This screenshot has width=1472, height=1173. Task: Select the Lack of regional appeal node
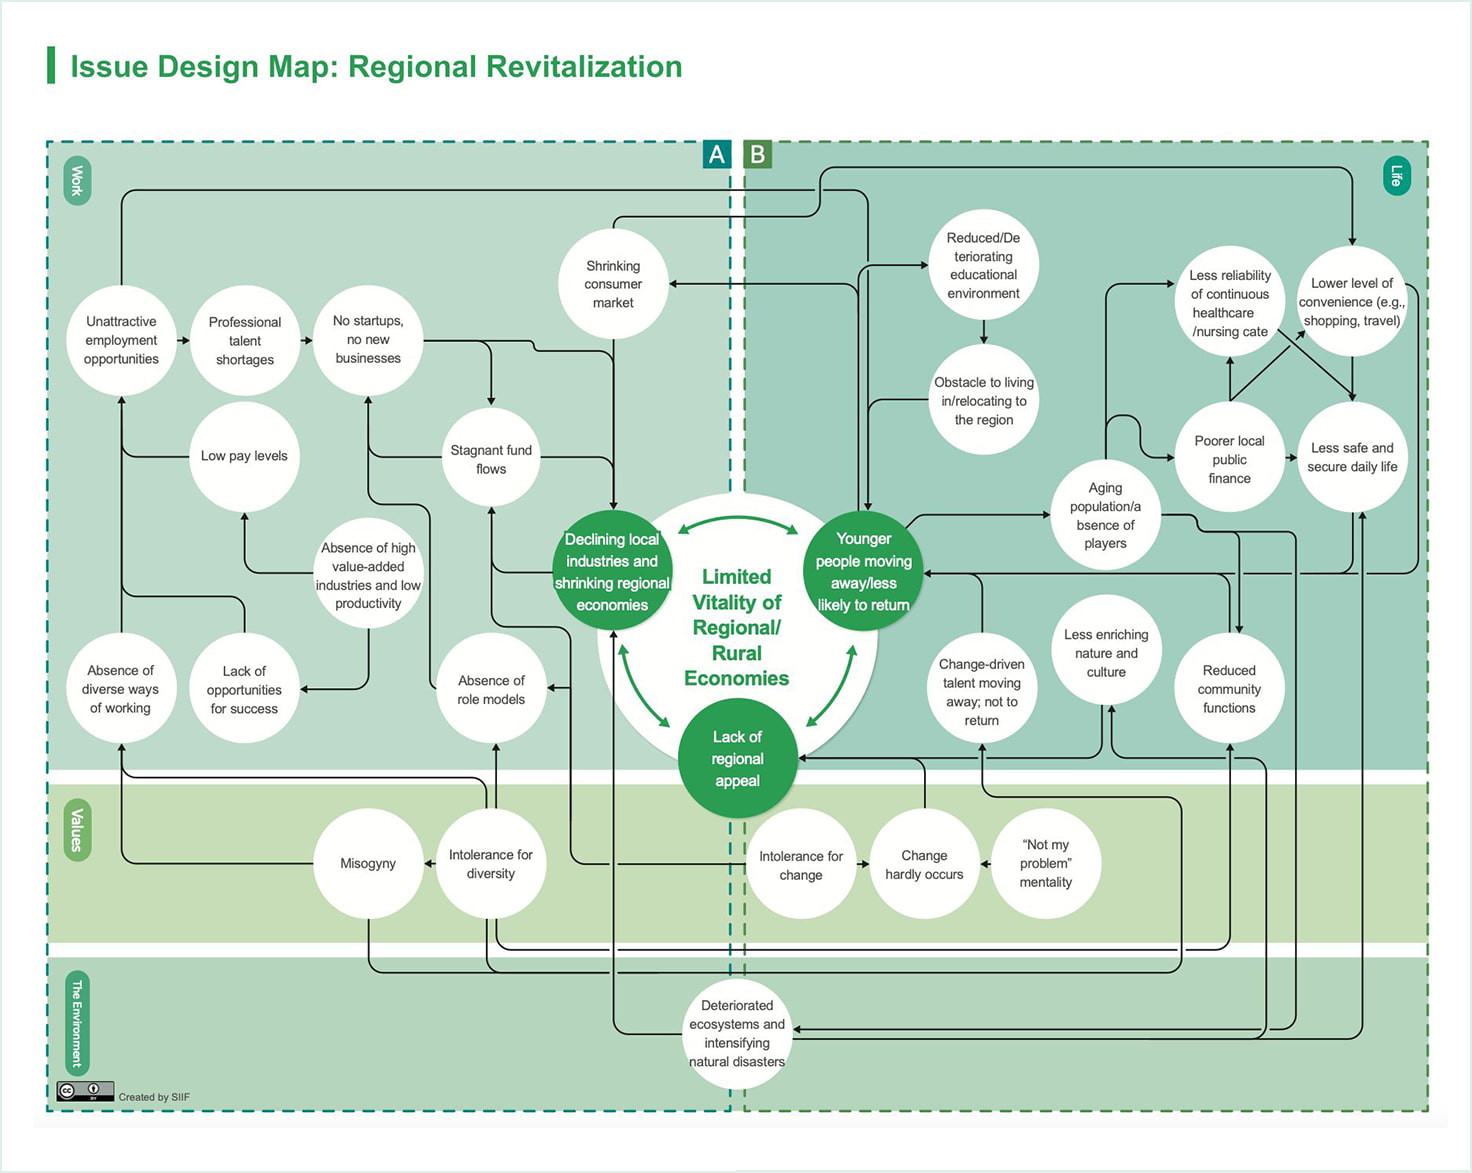click(737, 759)
